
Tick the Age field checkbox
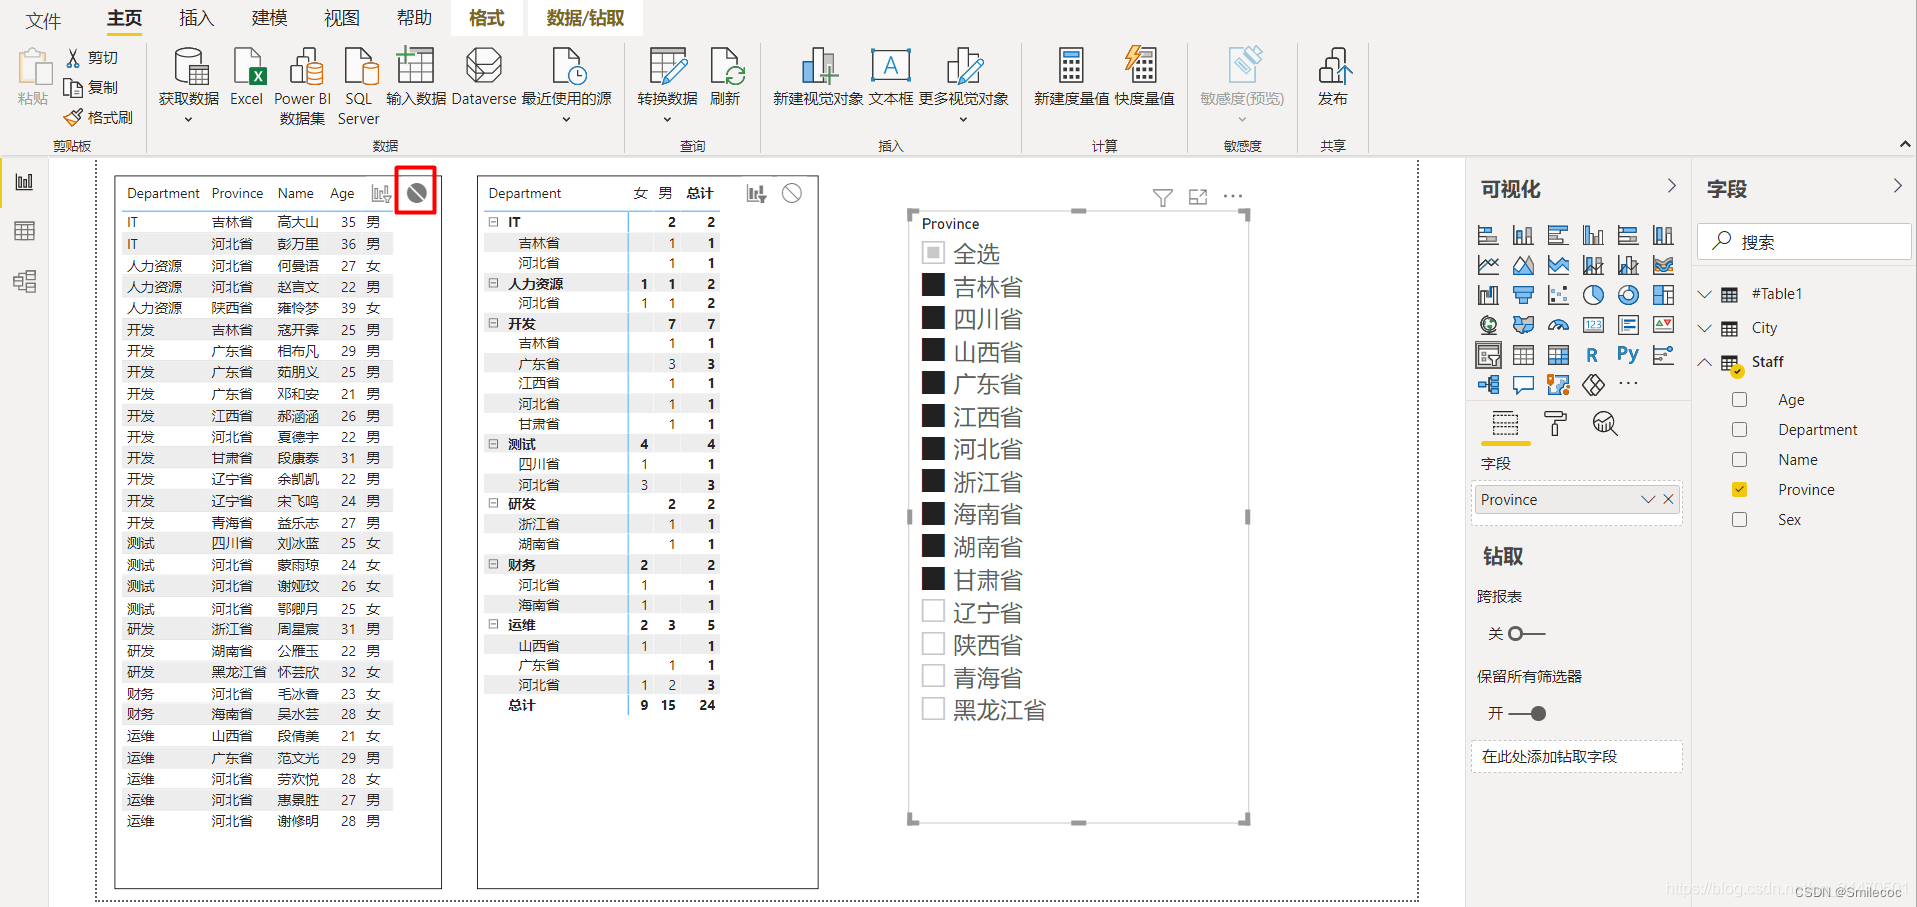[1739, 400]
